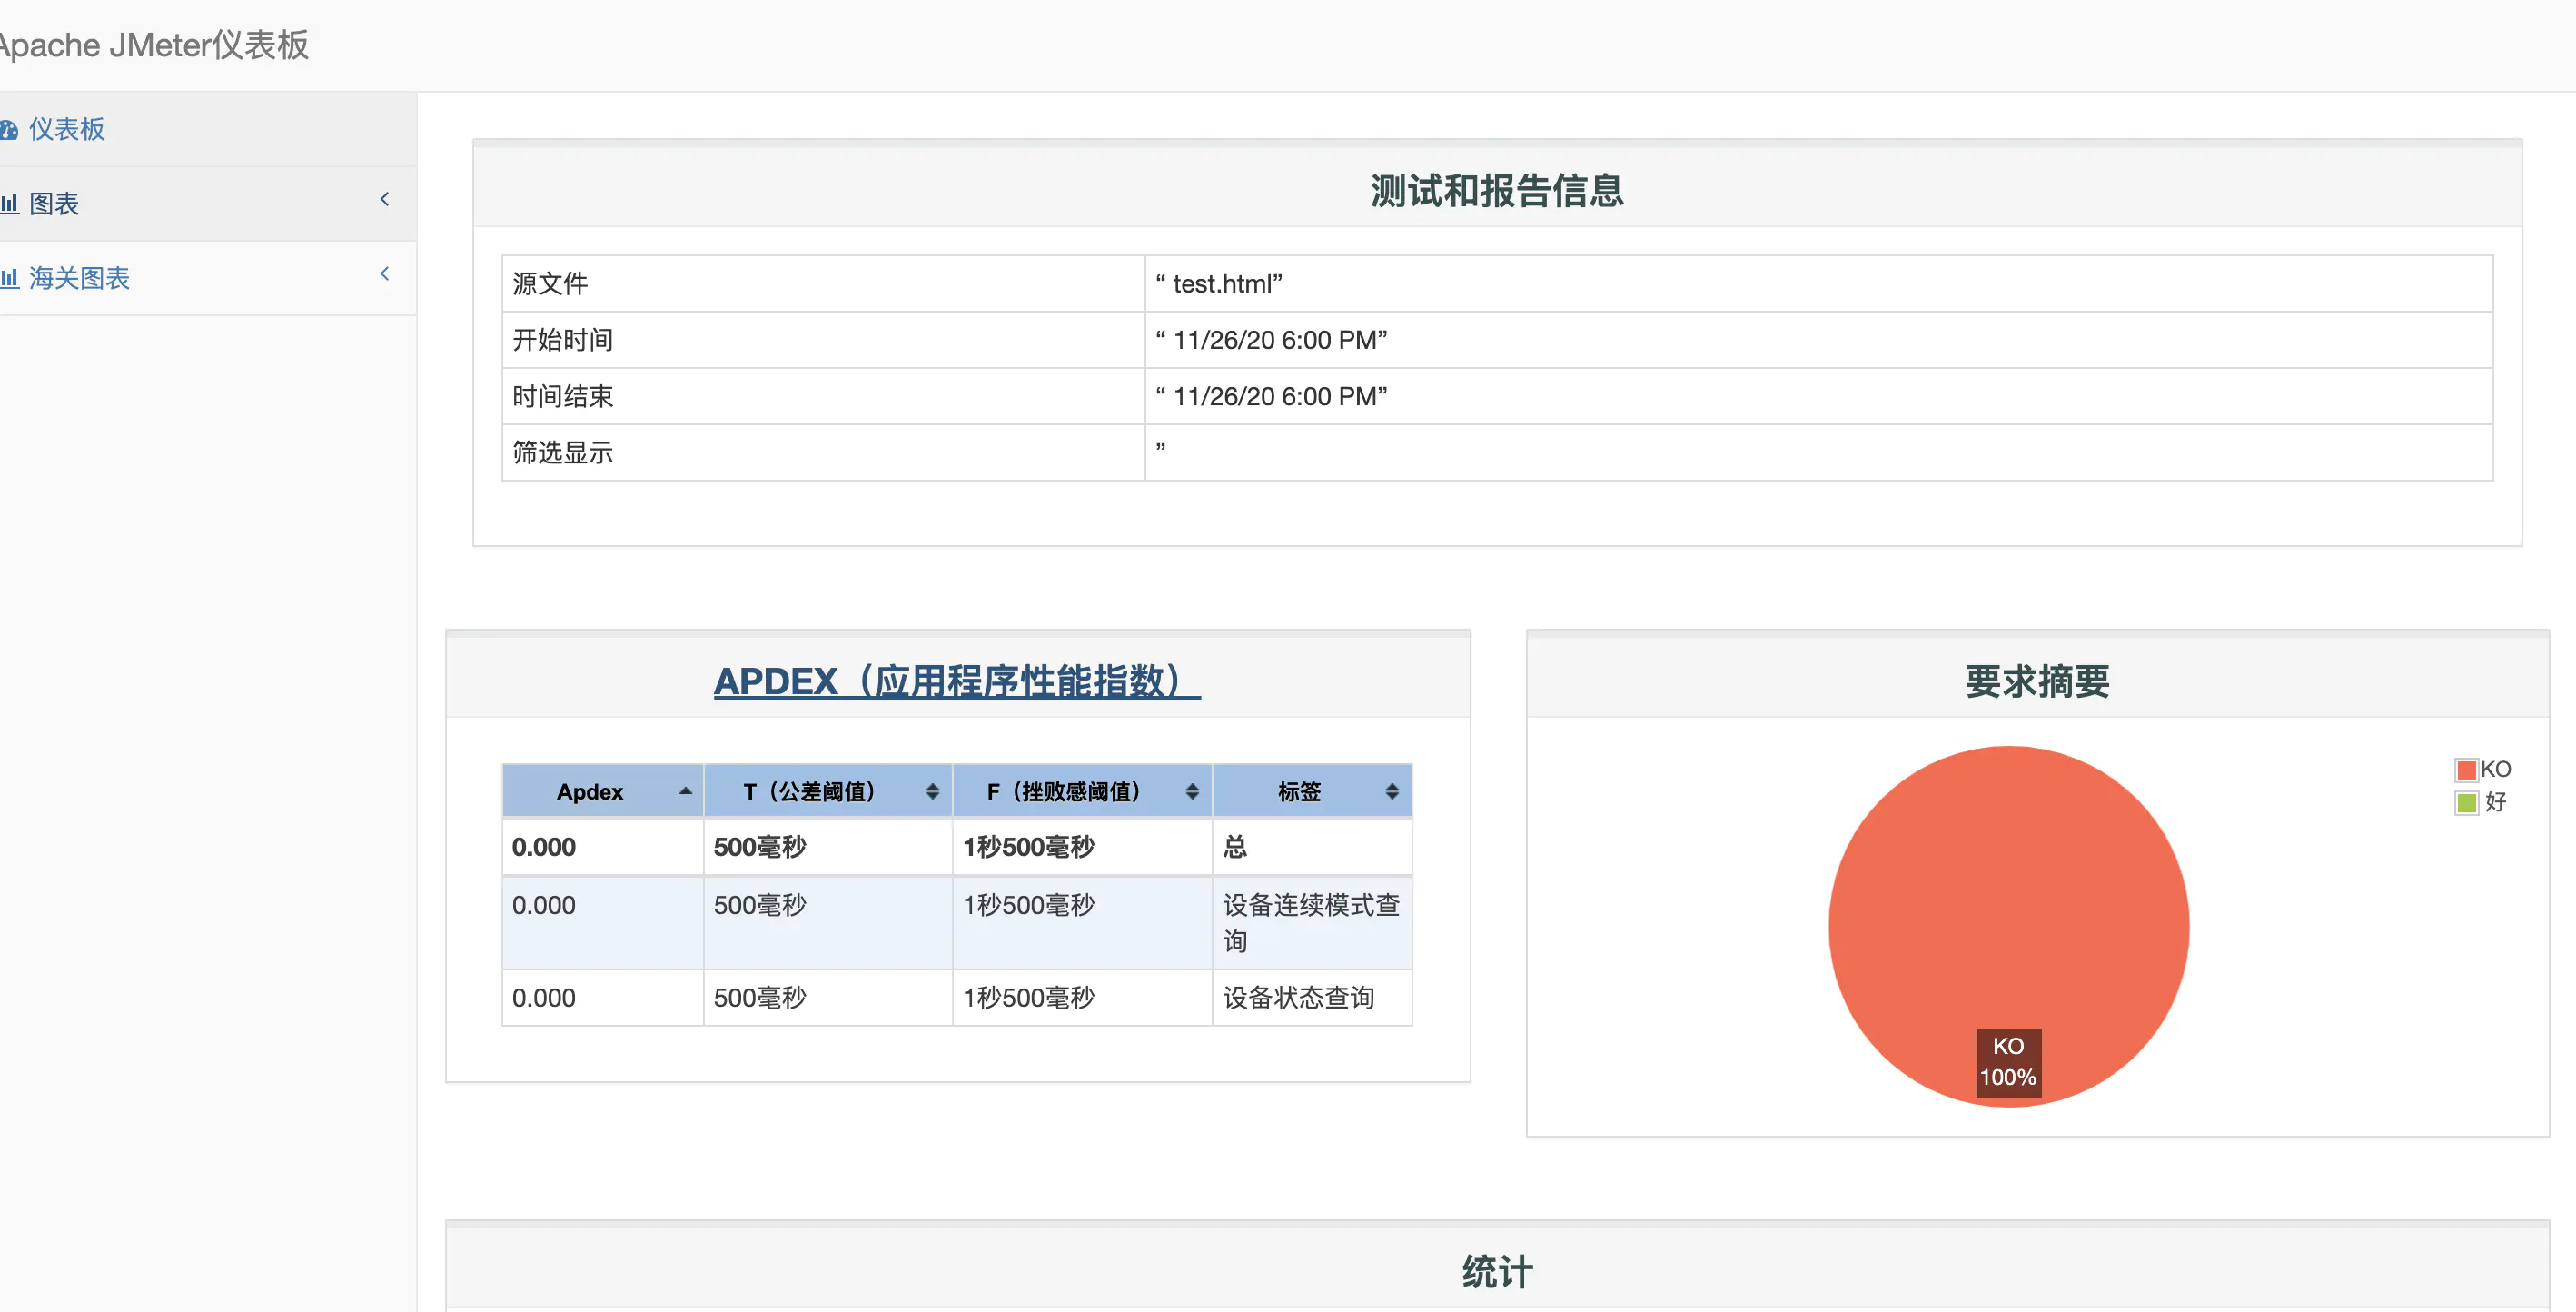The image size is (2576, 1312).
Task: Click sort arrows in T (公差阈值) header
Action: 932,791
